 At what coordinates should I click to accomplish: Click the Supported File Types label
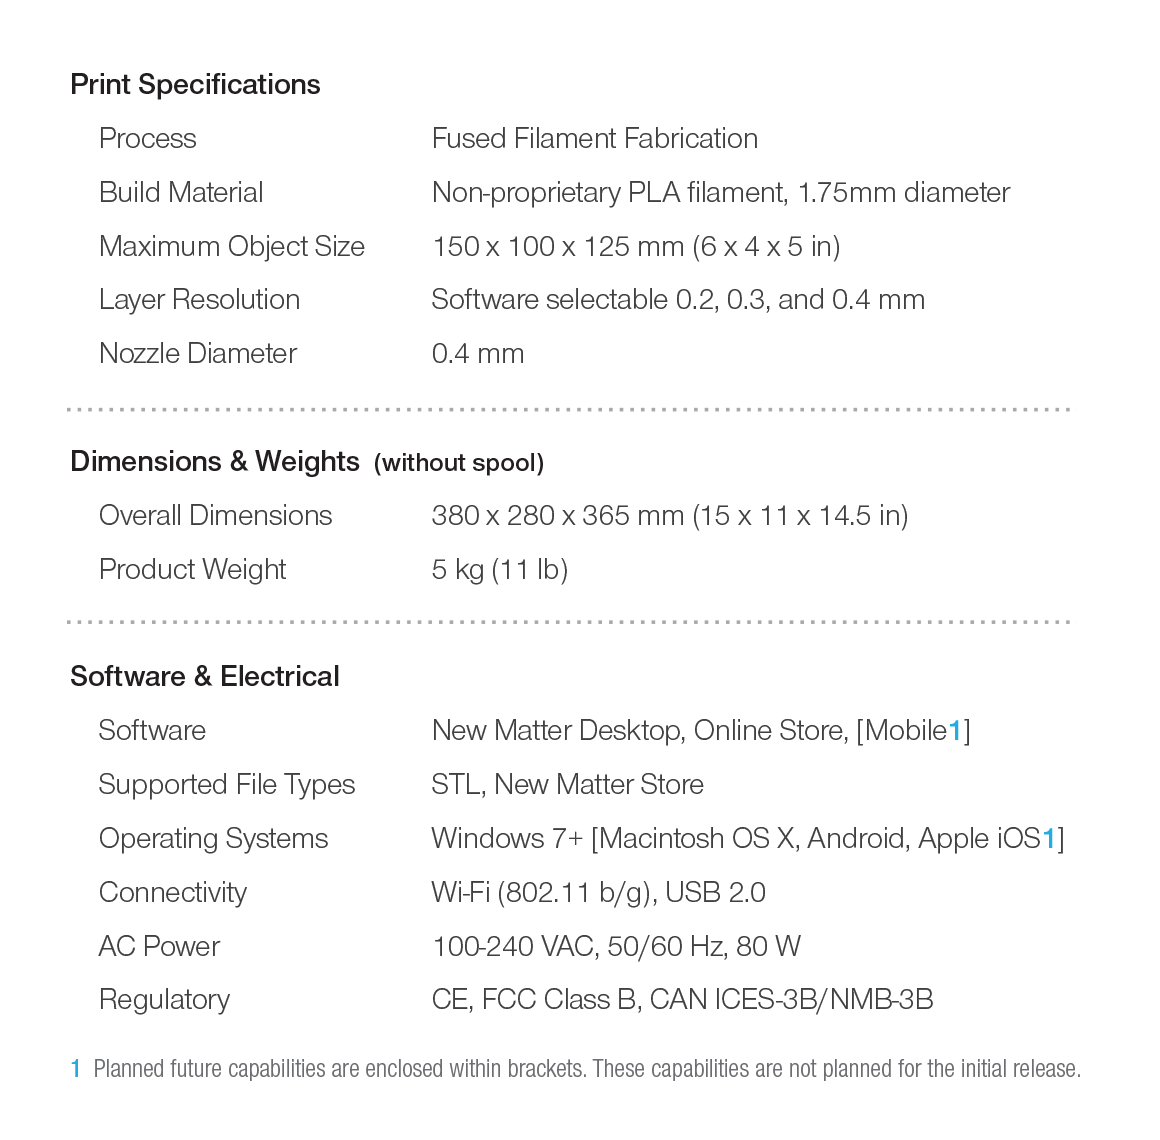pyautogui.click(x=226, y=785)
